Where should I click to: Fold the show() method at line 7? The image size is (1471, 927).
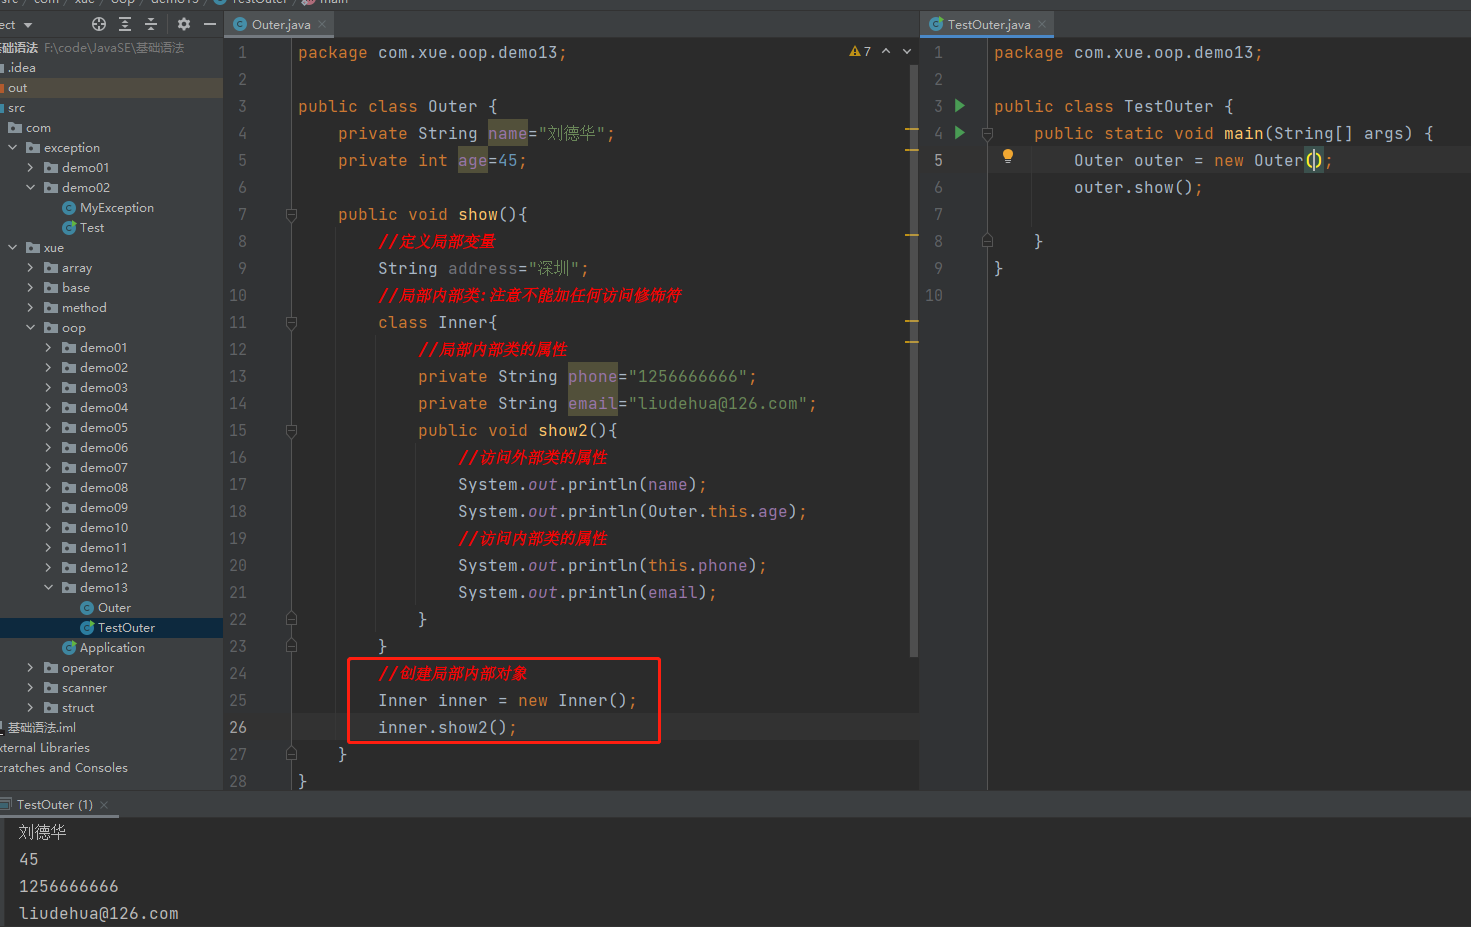pyautogui.click(x=291, y=214)
